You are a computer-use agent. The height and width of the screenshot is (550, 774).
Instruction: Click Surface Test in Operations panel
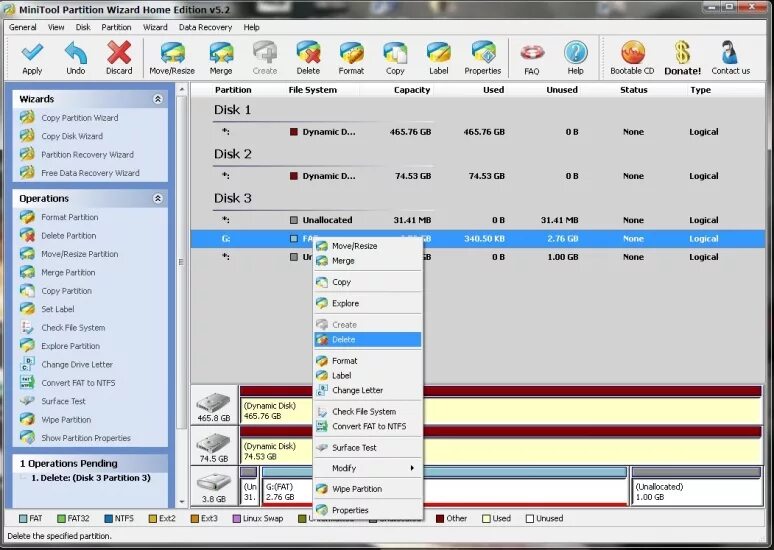click(x=63, y=401)
